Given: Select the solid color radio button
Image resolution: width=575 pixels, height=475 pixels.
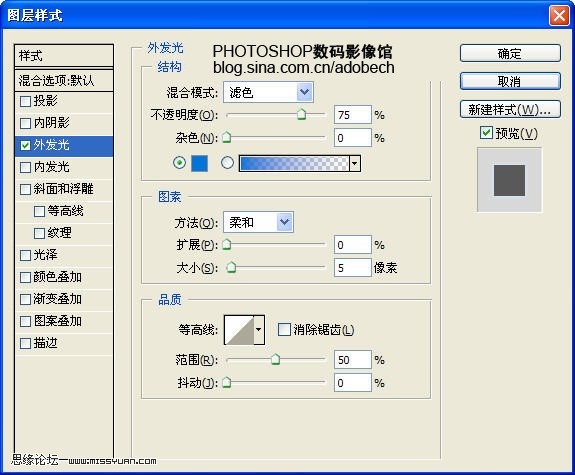Looking at the screenshot, I should click(179, 162).
